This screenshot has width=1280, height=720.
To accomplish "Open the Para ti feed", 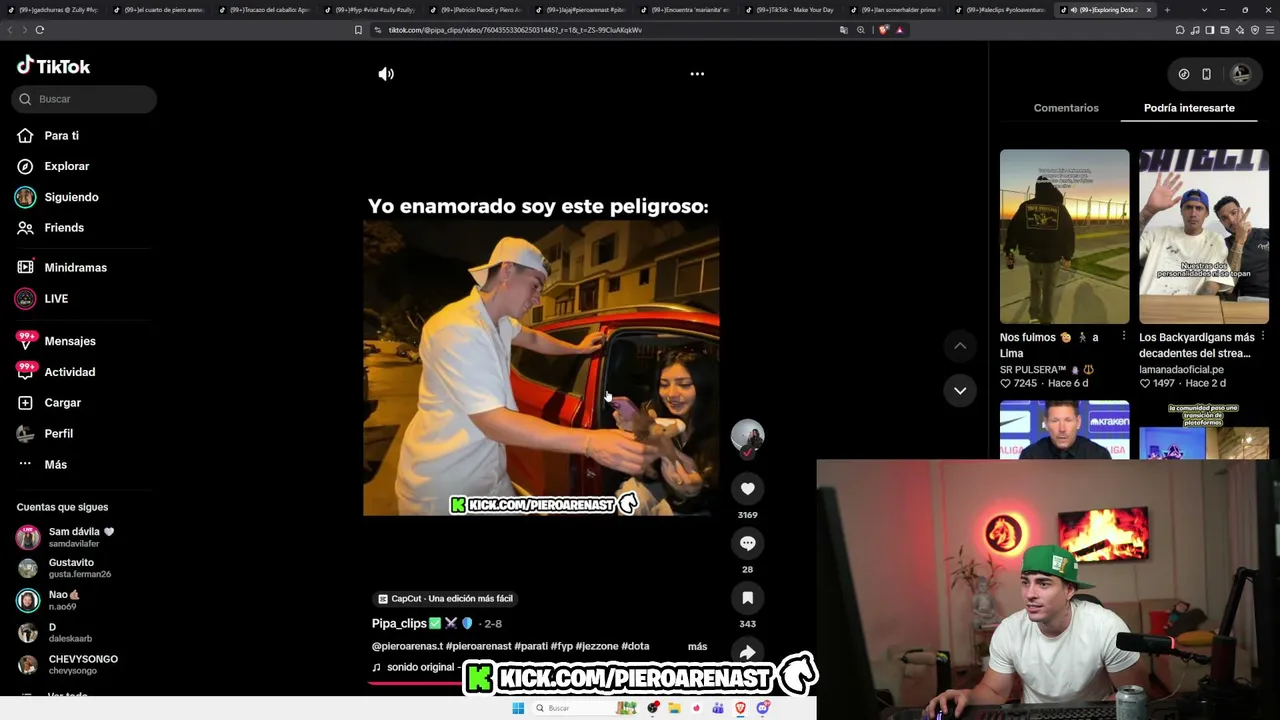I will (x=61, y=136).
